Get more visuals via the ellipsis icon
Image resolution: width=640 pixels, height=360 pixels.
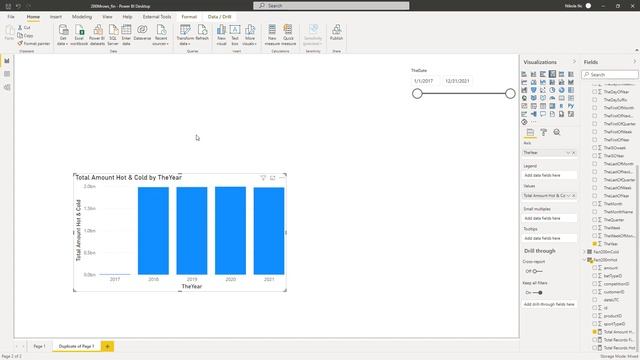[533, 122]
